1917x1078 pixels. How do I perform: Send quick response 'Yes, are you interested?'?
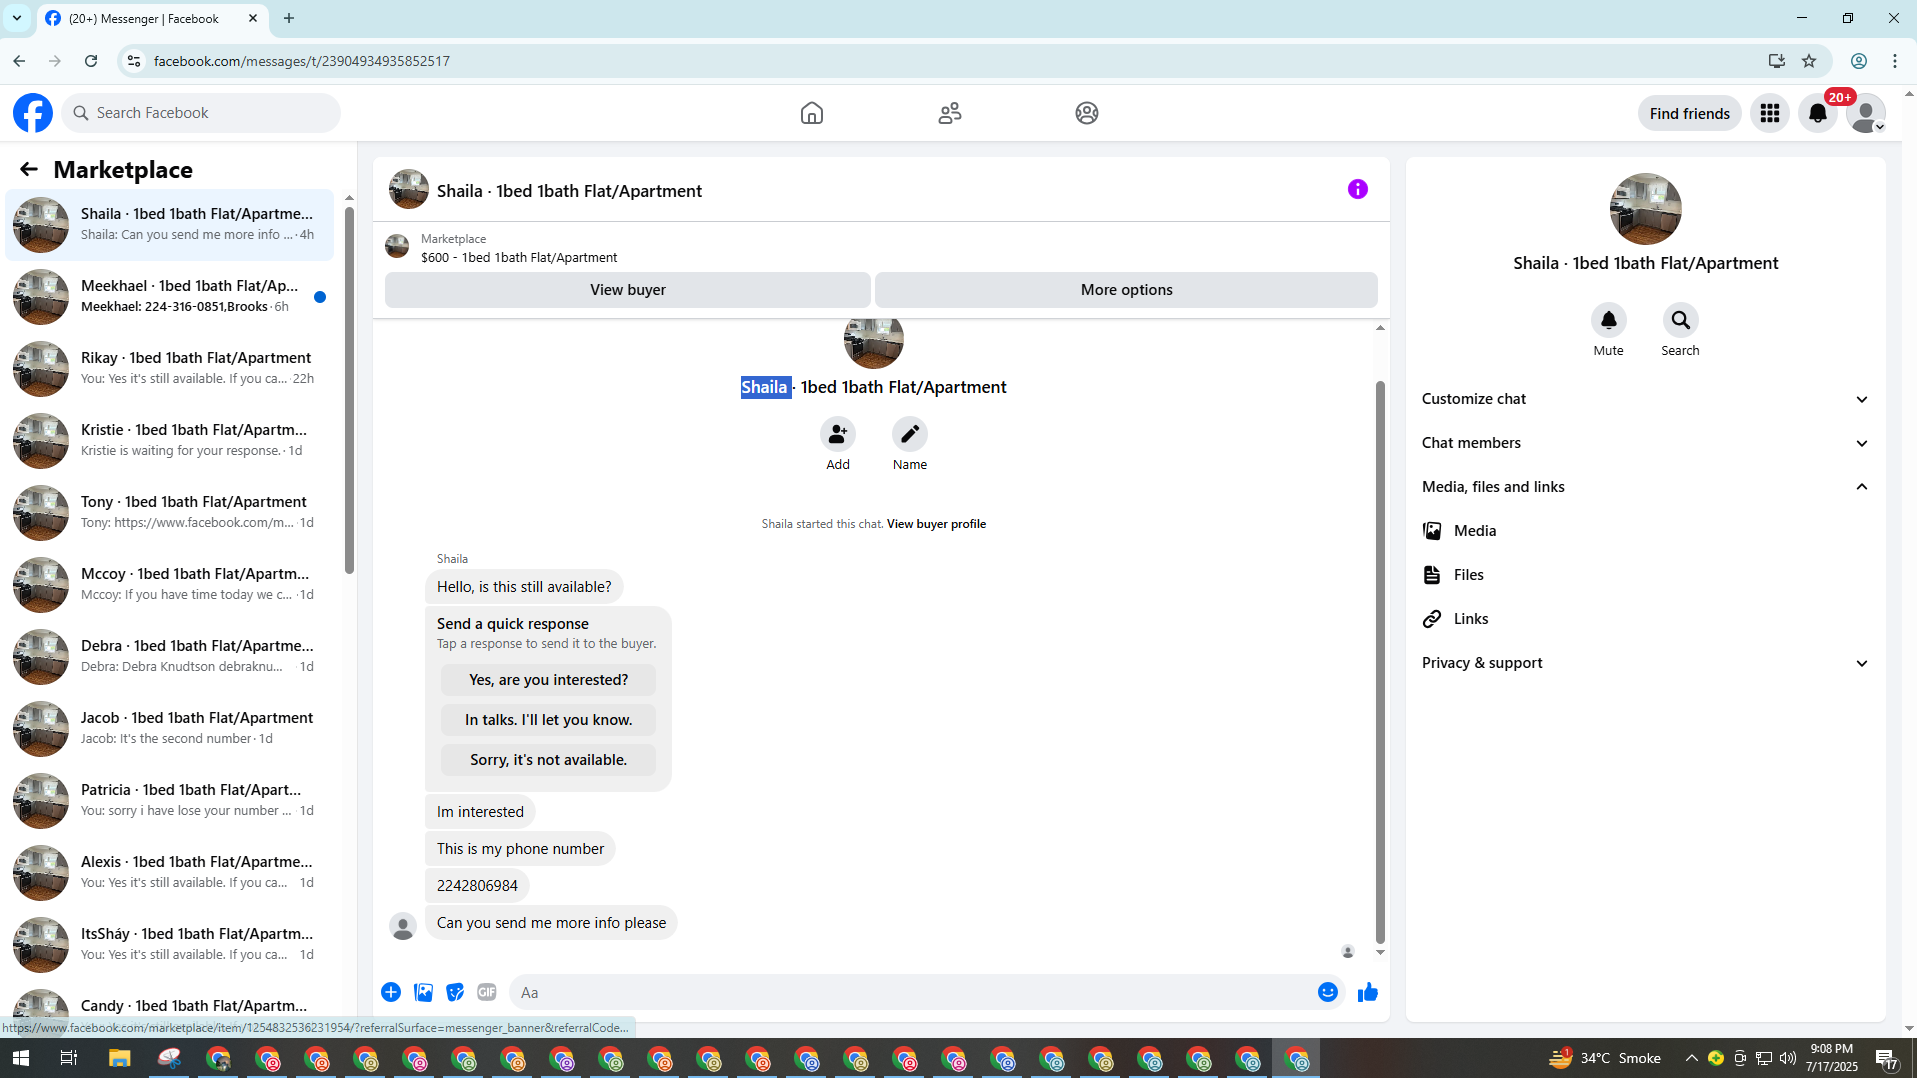tap(548, 680)
